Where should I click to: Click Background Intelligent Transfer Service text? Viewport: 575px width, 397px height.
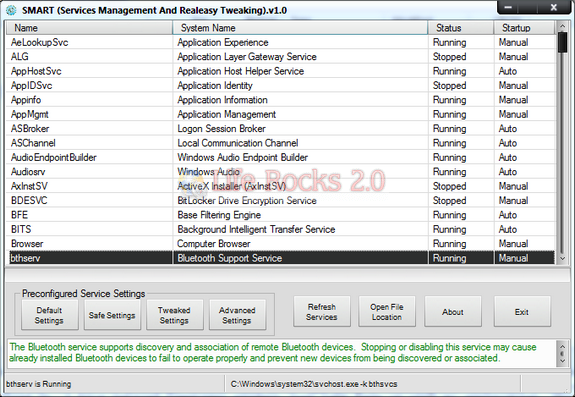pos(256,229)
